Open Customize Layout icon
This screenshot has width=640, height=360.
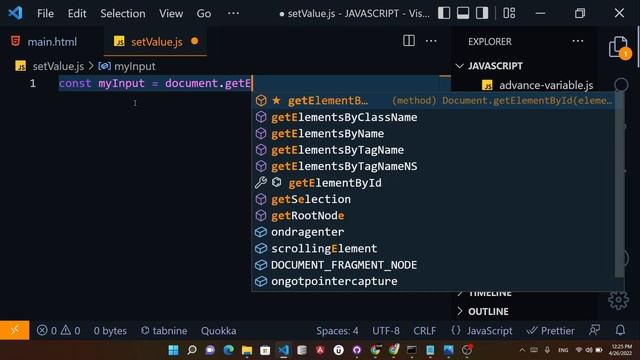tap(509, 13)
